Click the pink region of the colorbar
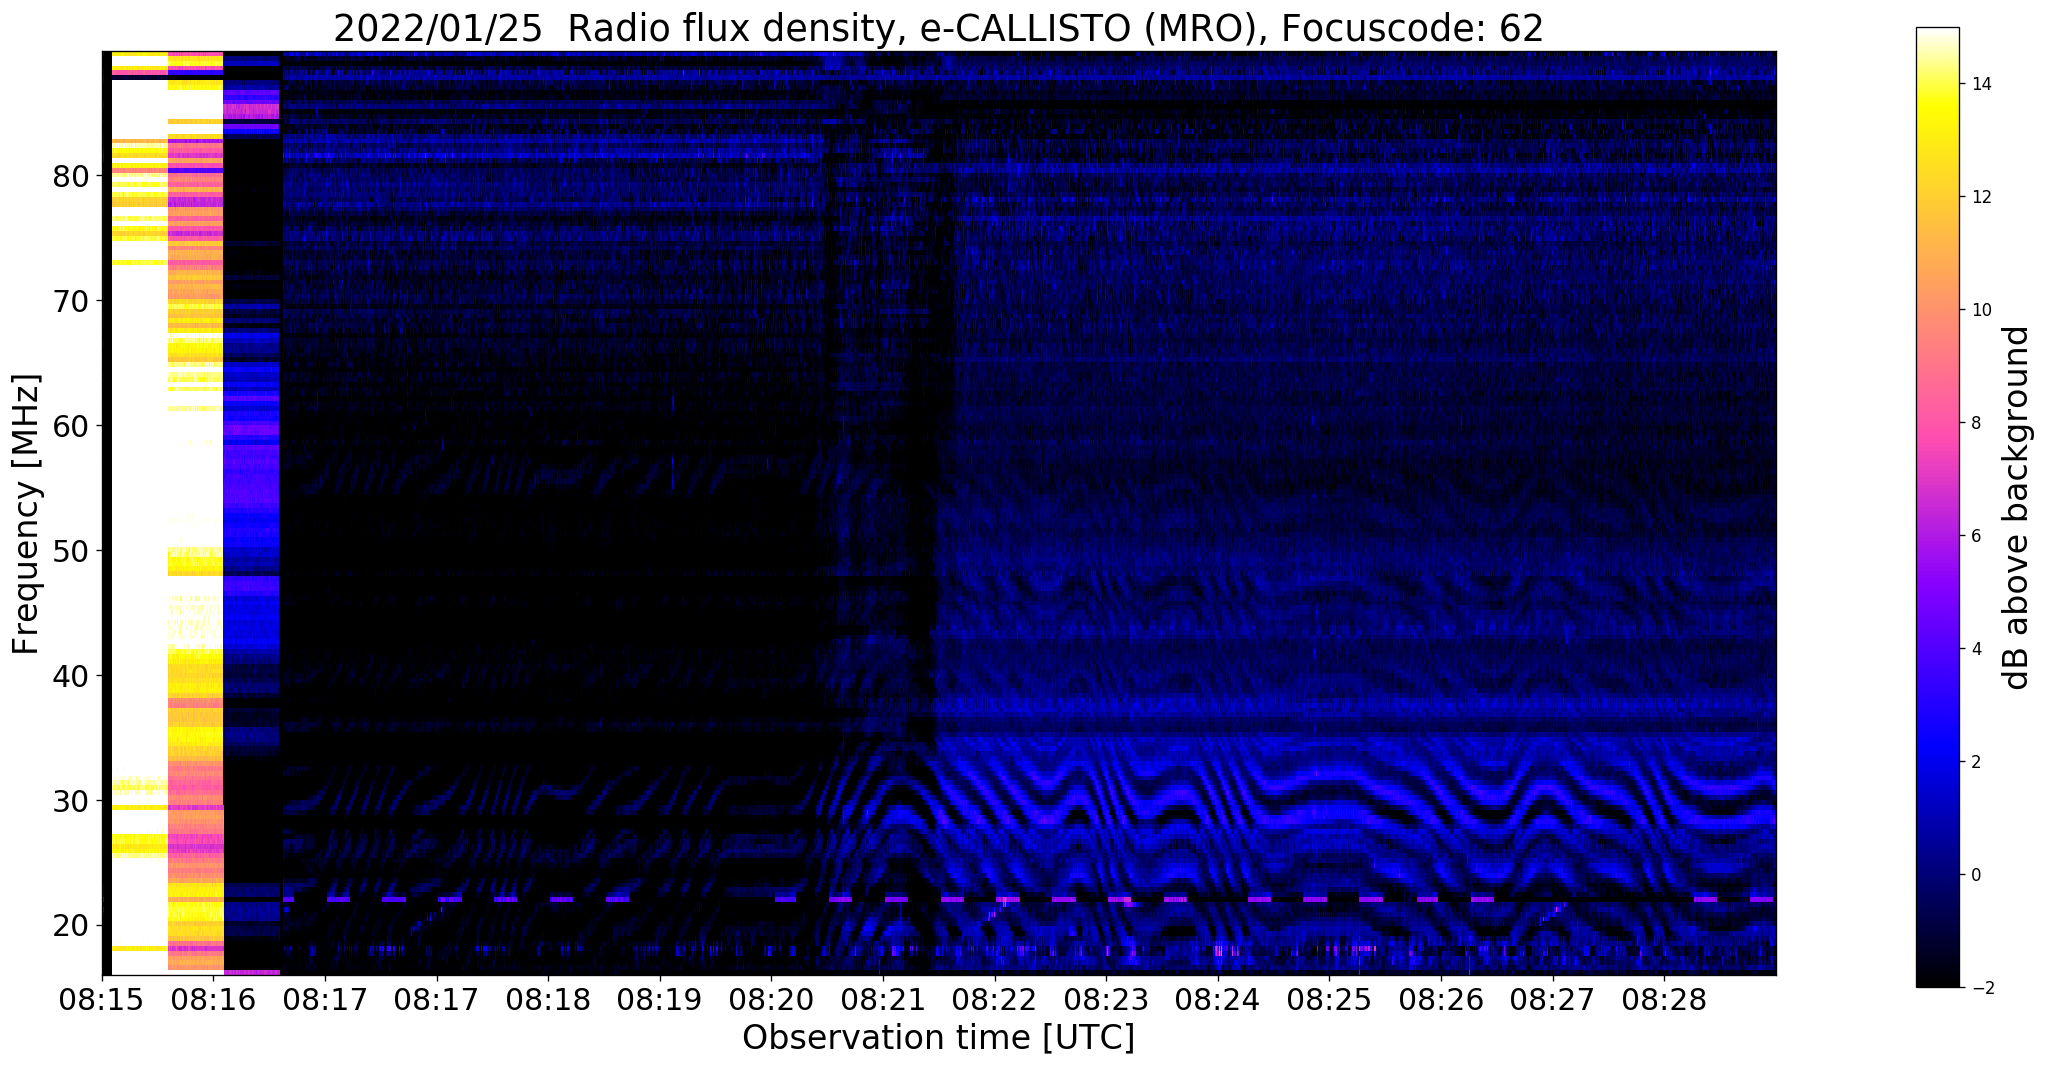 coord(1937,424)
